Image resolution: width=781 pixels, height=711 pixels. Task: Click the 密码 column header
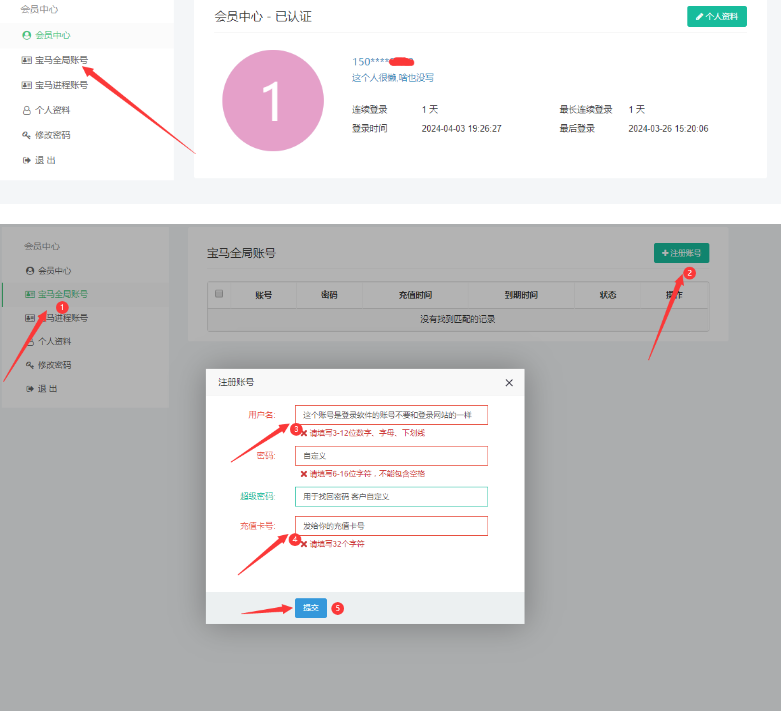click(x=329, y=295)
